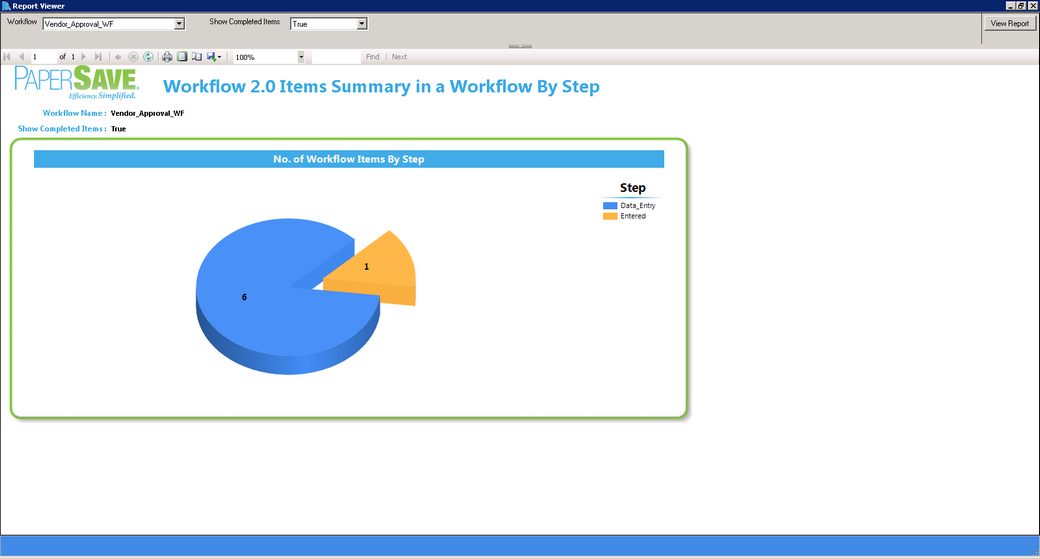The height and width of the screenshot is (559, 1040).
Task: Print the report
Action: click(167, 57)
